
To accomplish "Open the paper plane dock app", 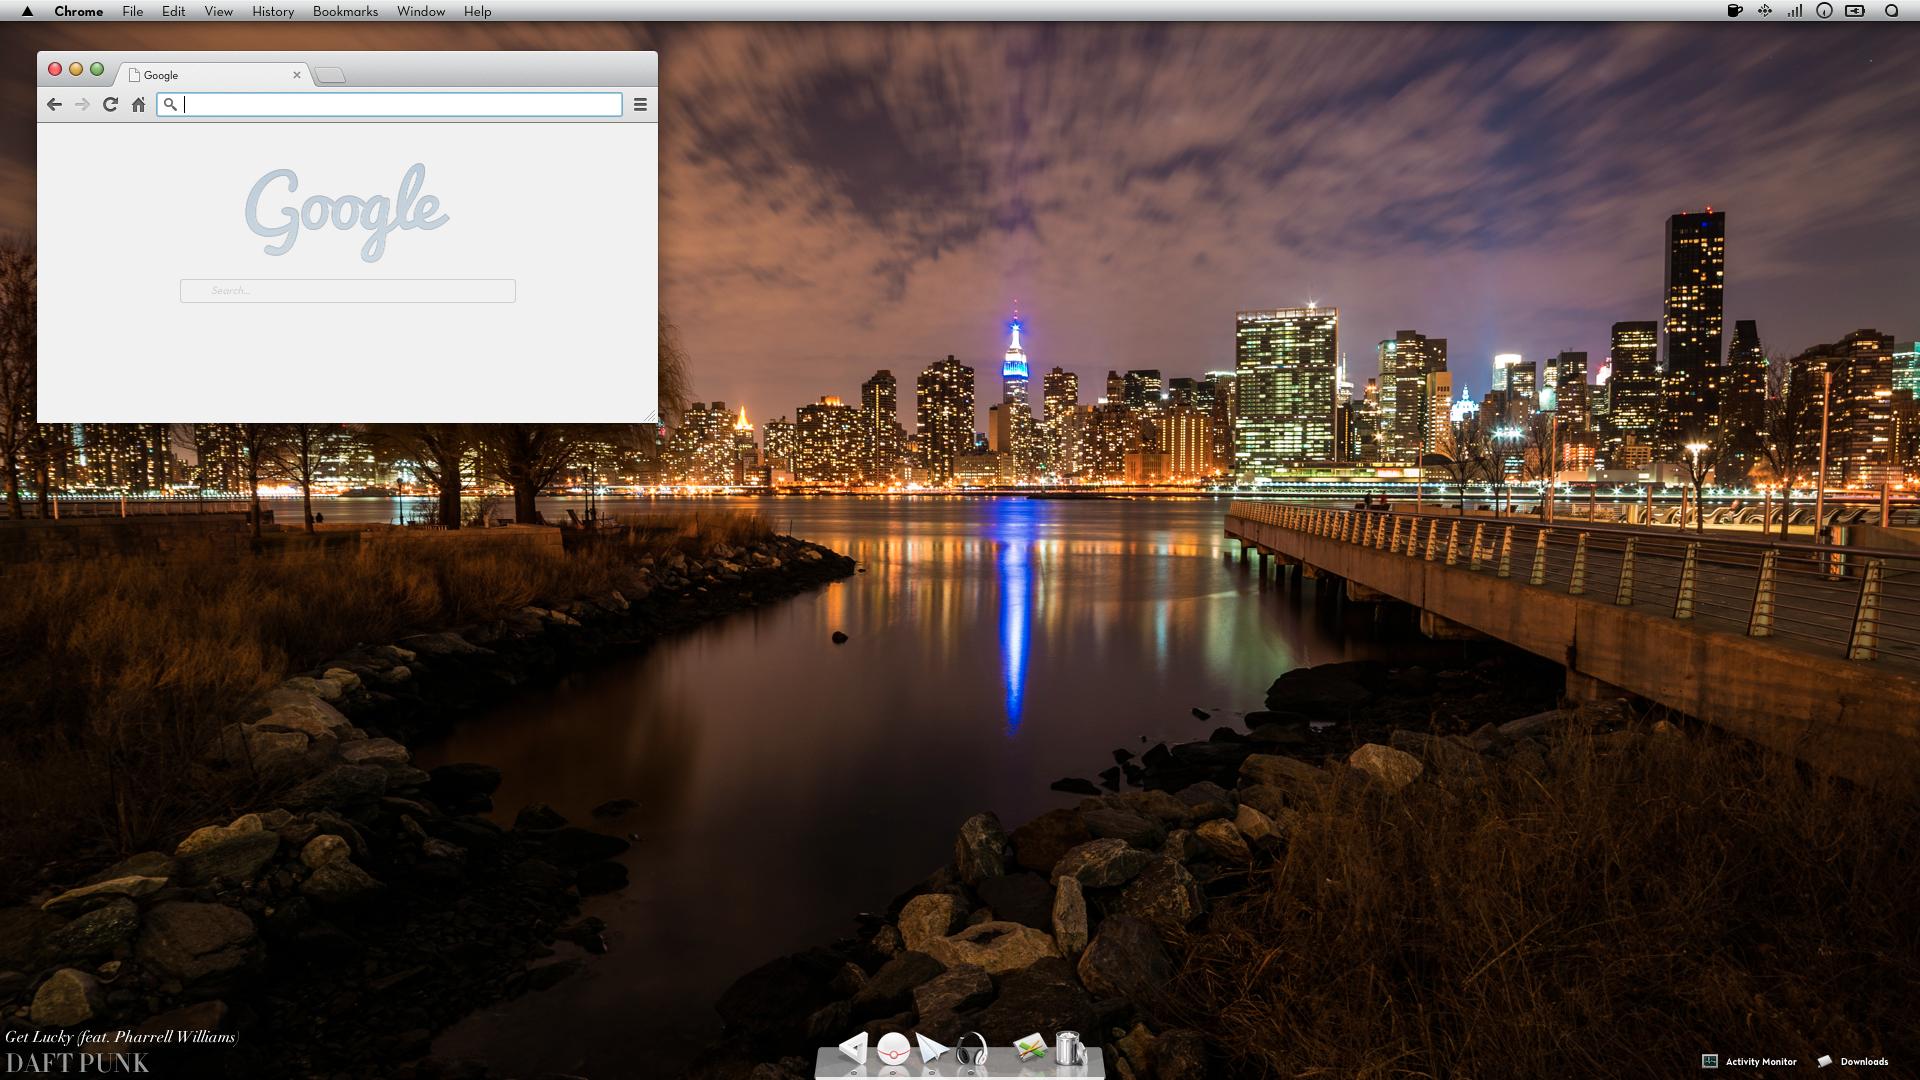I will [x=932, y=1049].
